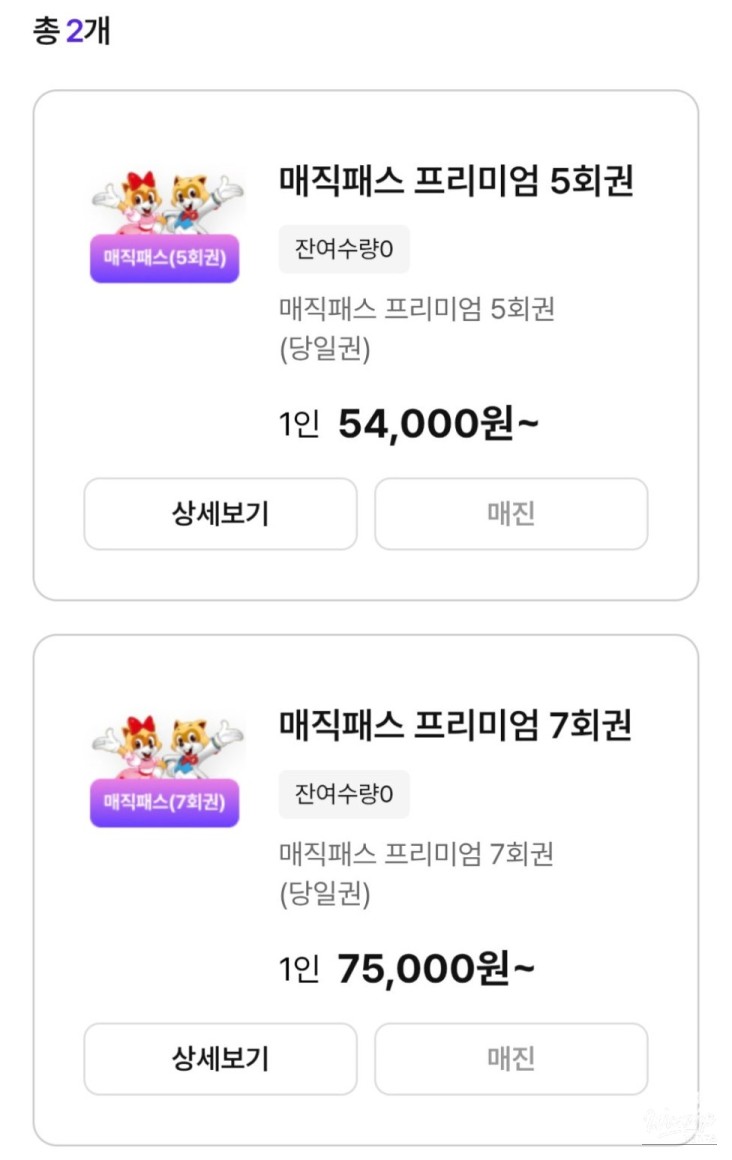Click 잔여수량0 tag on the 7회권 card
Screen dimensions: 732x1160
pyautogui.click(x=344, y=794)
